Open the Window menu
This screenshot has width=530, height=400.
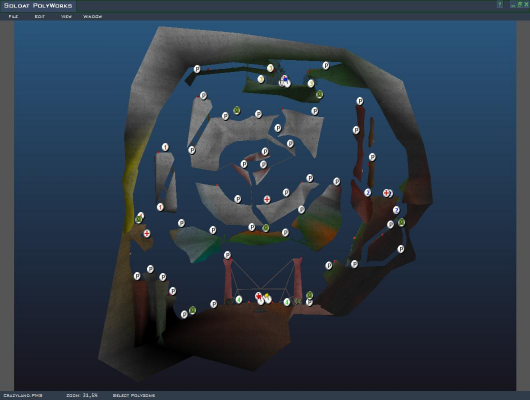[93, 16]
